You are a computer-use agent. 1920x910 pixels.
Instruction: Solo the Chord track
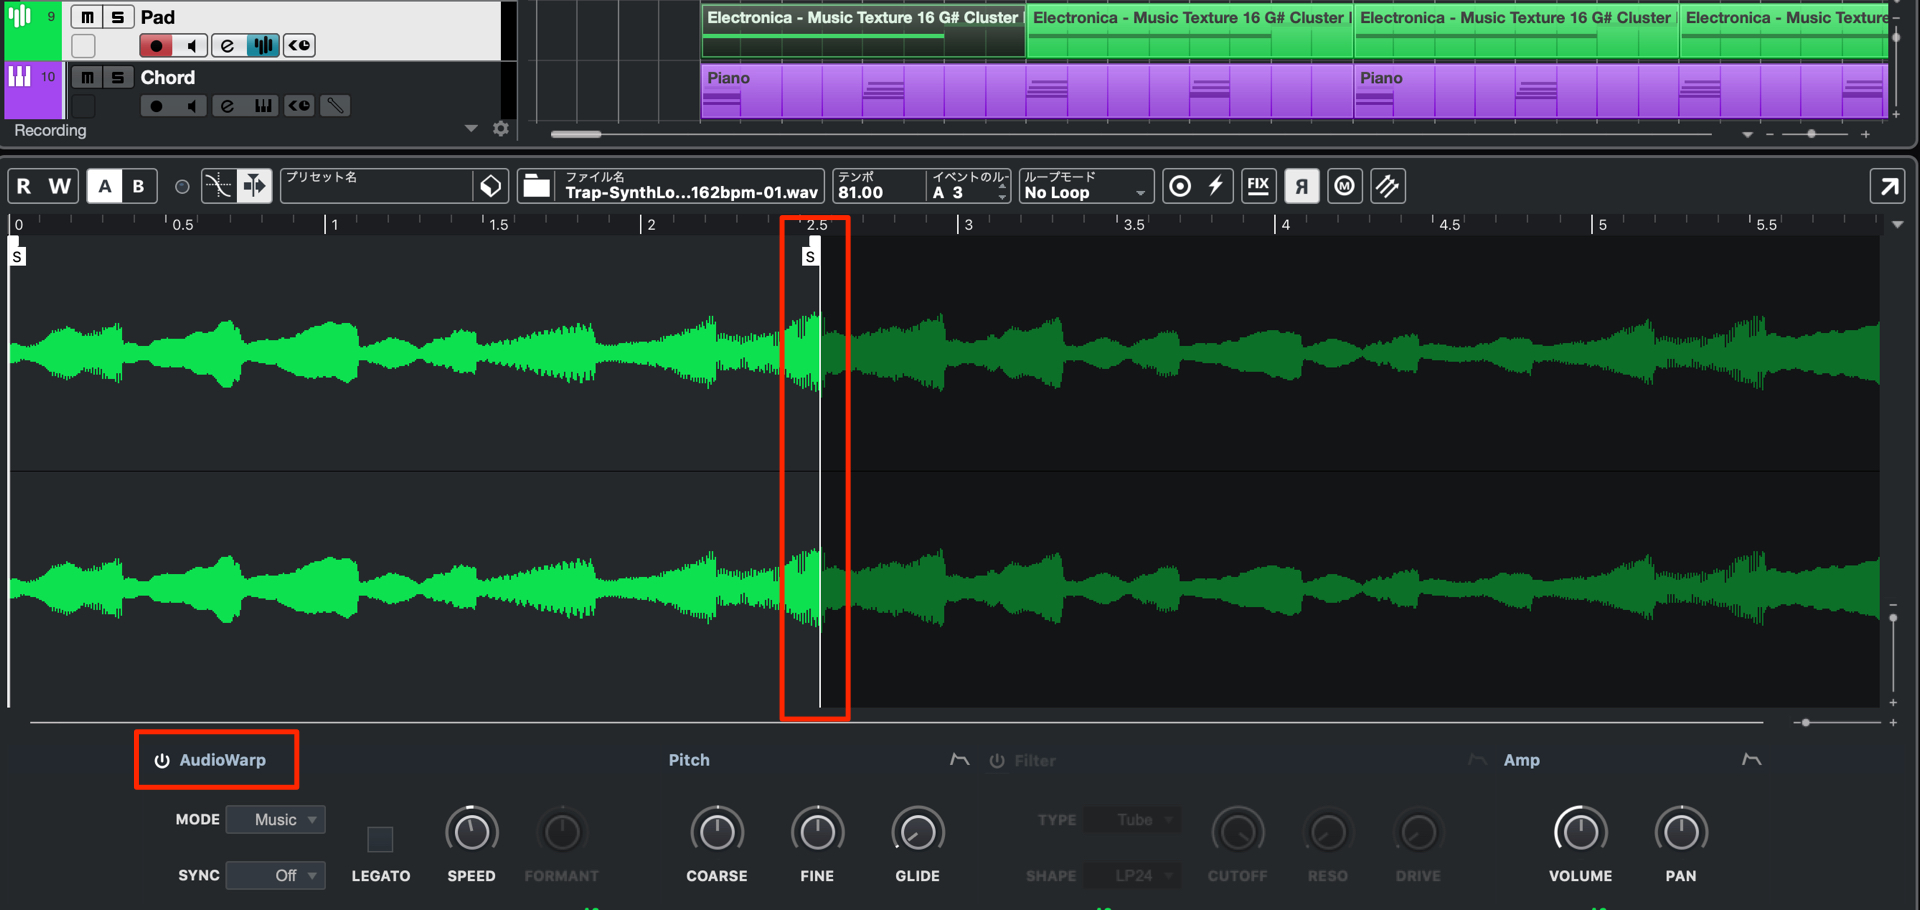tap(117, 77)
